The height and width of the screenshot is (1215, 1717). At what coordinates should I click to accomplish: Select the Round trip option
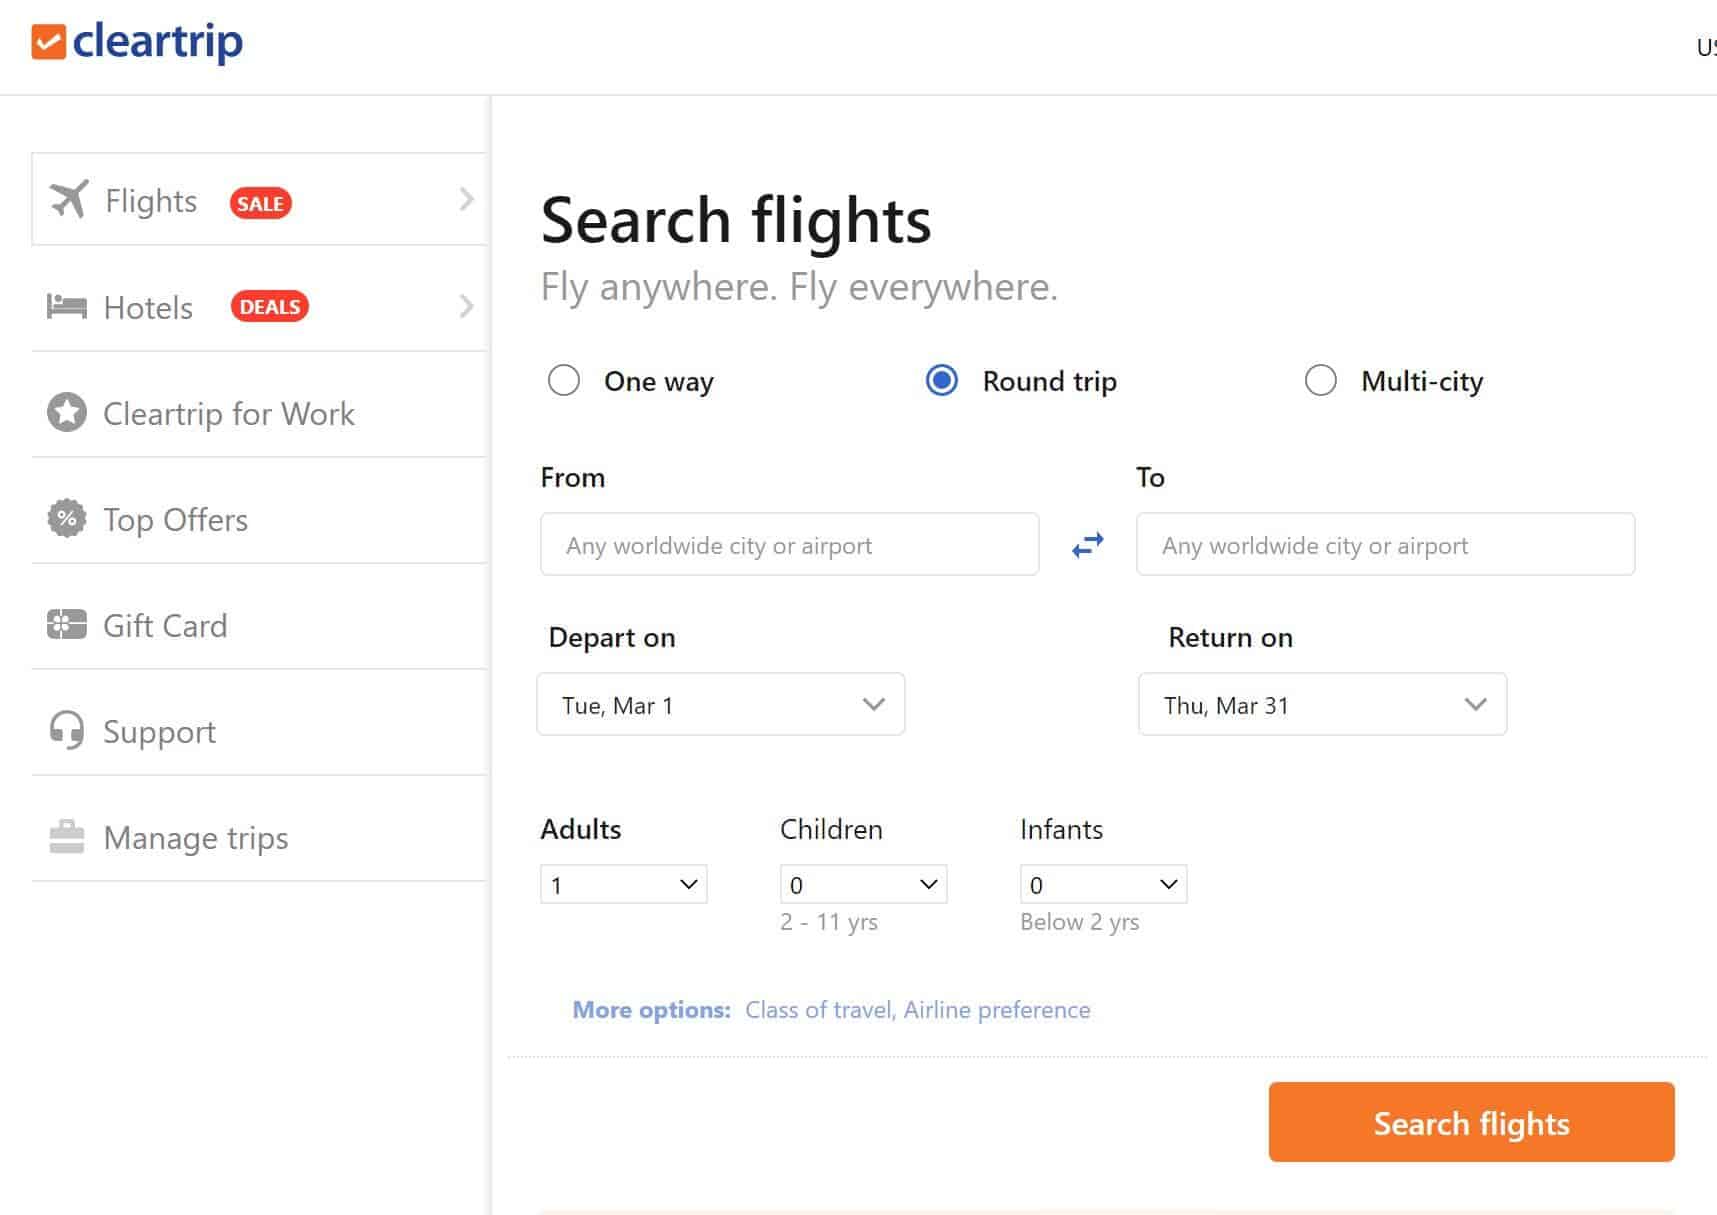pos(941,381)
